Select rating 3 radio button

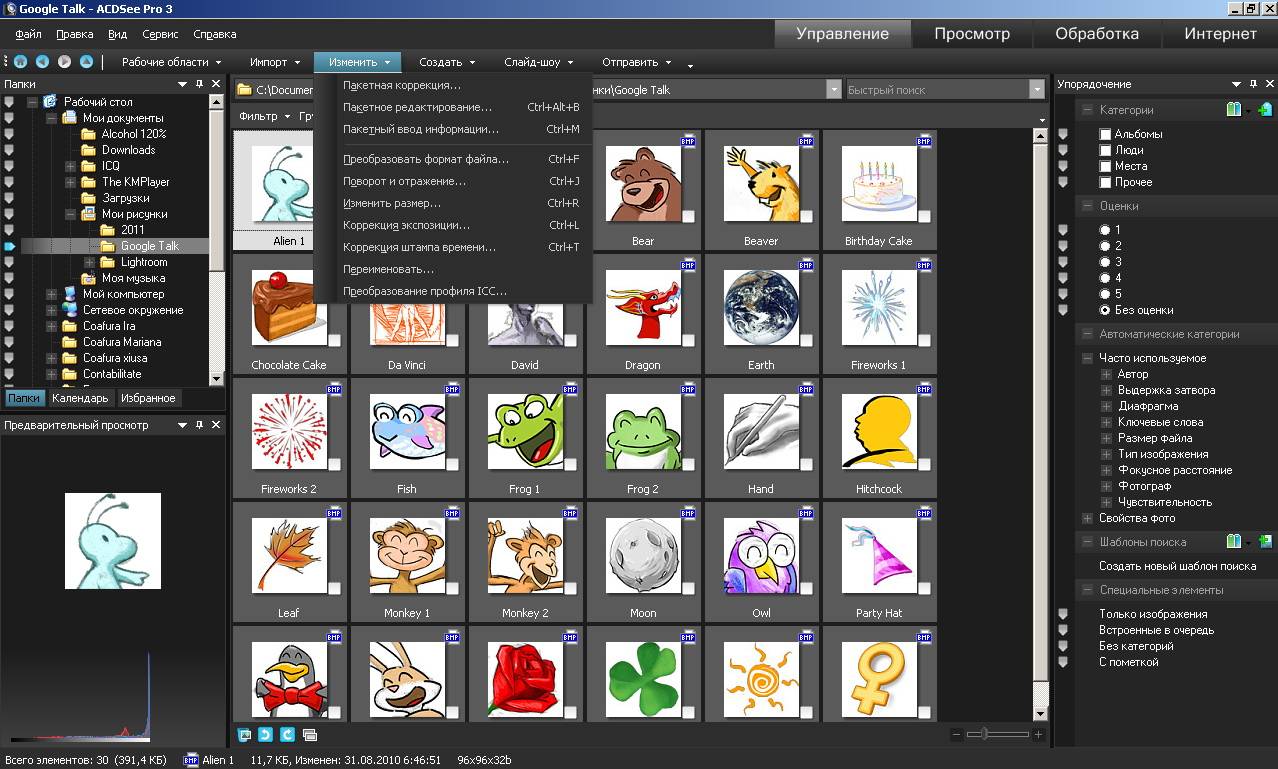(1105, 262)
